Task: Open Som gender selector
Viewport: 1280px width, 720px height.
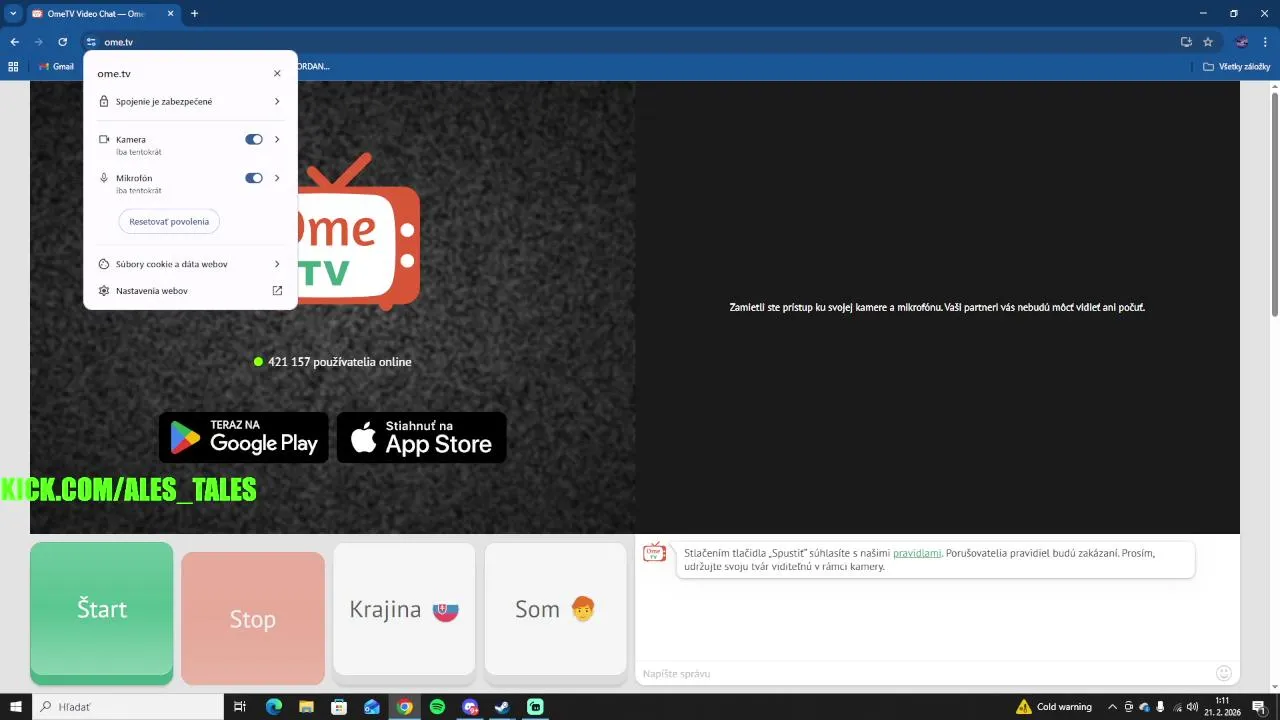Action: click(555, 613)
